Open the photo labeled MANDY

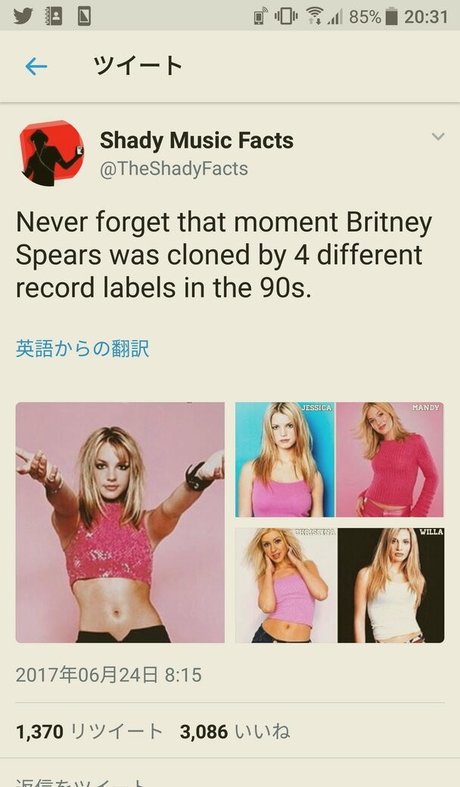coord(390,459)
